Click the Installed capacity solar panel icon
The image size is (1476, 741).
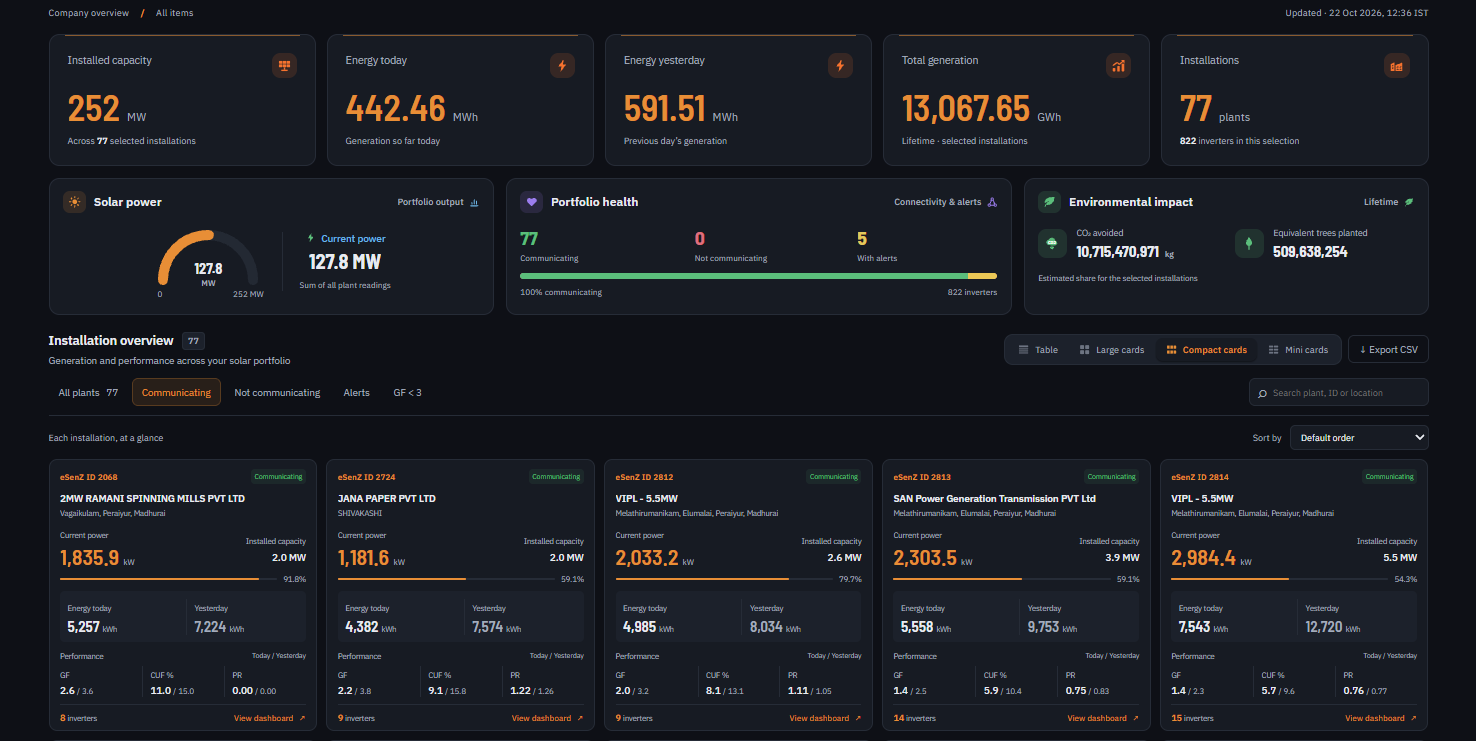pyautogui.click(x=285, y=66)
